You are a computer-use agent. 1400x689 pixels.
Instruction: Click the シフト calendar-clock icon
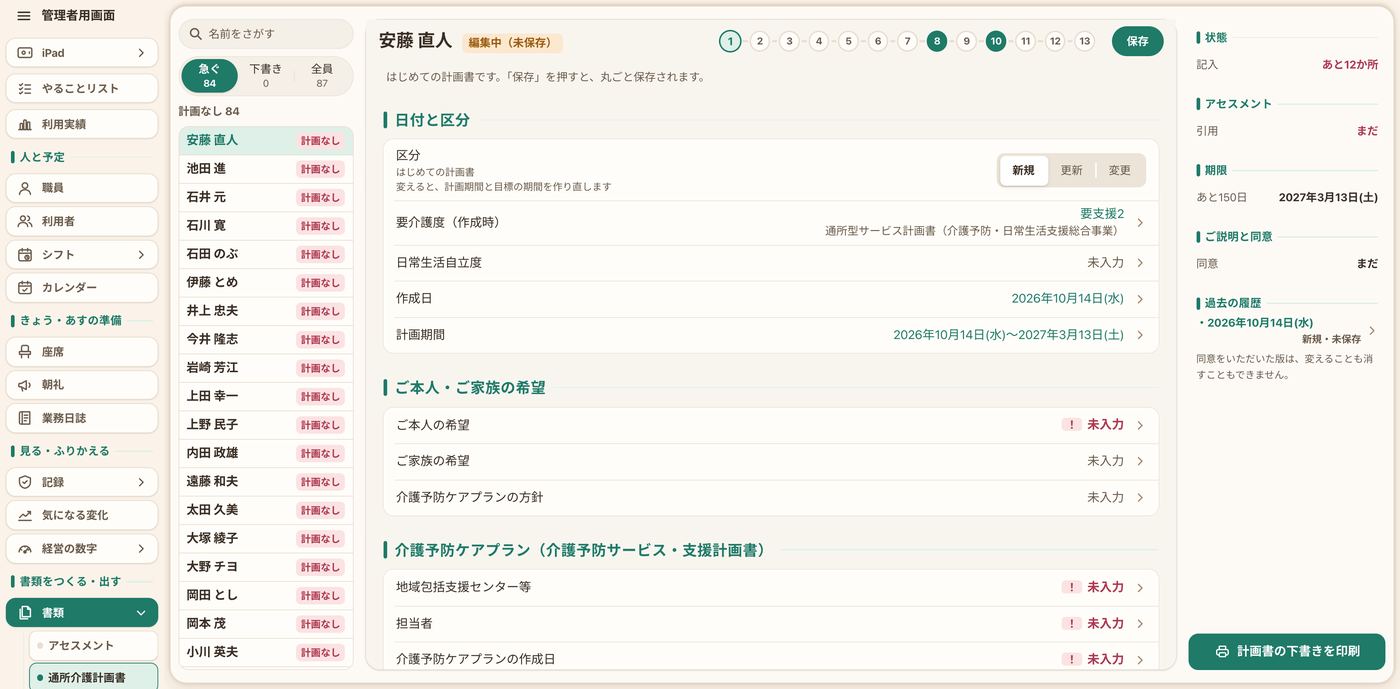[x=25, y=255]
